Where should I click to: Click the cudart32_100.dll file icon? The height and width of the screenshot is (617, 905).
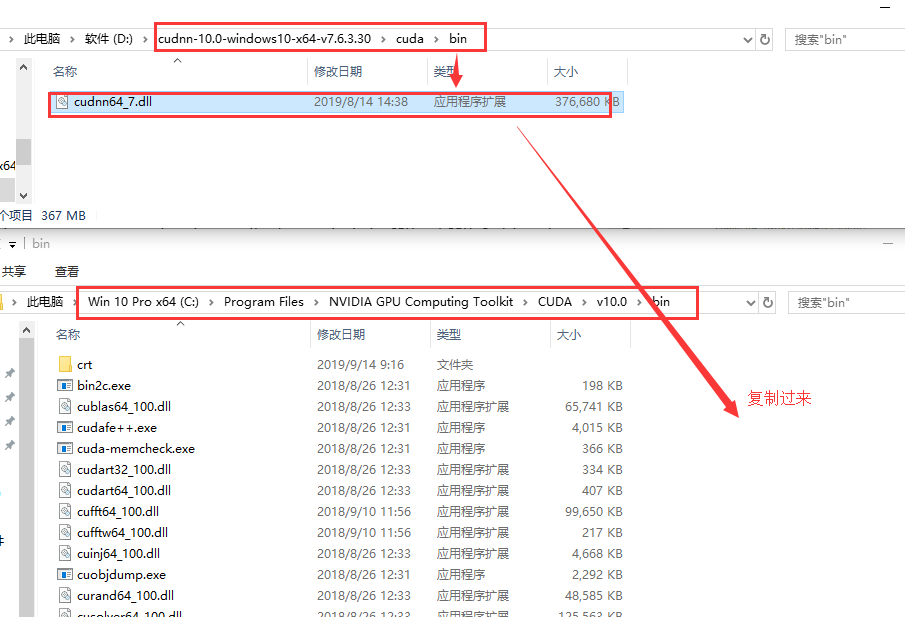click(65, 469)
